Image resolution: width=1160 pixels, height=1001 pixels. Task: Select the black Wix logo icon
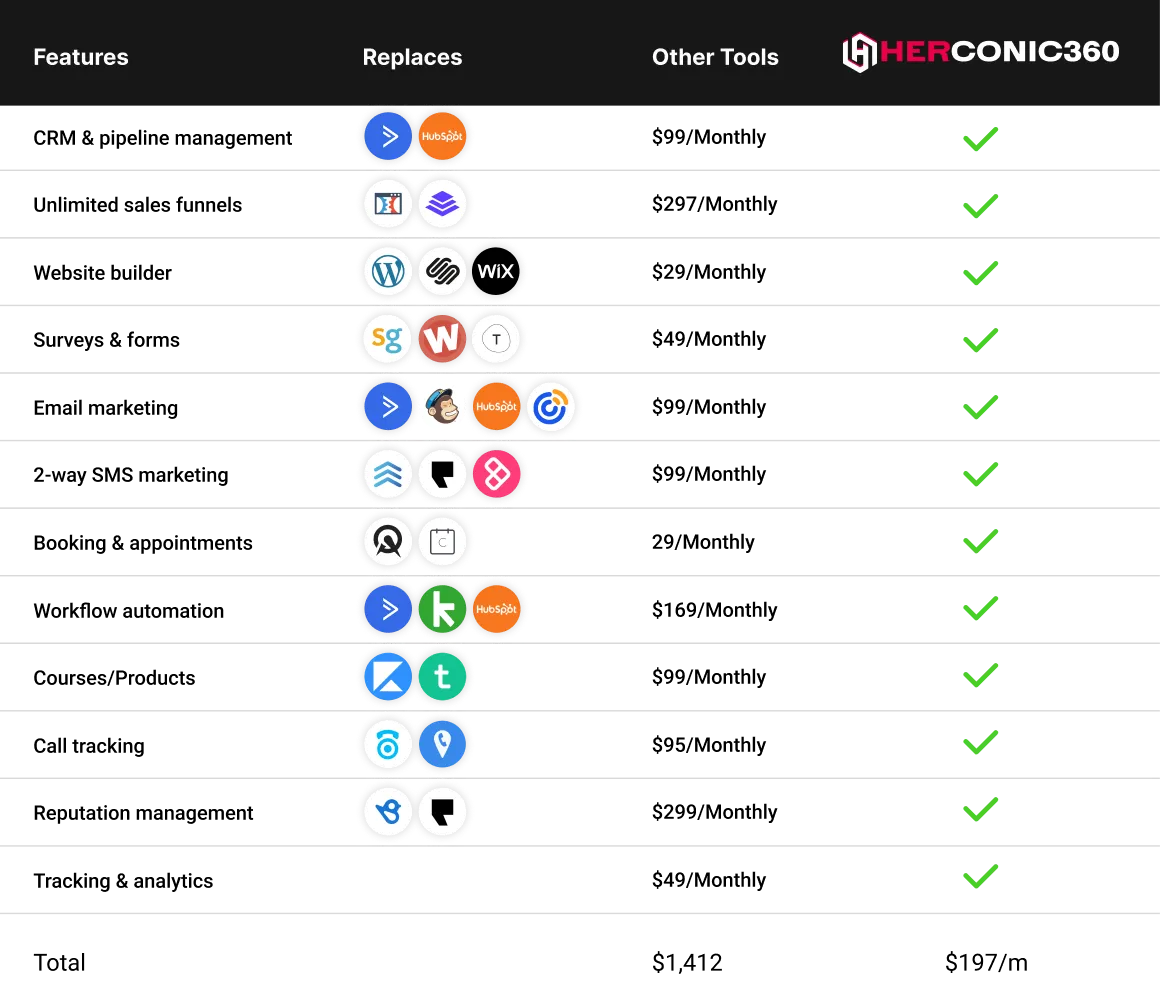click(x=496, y=272)
